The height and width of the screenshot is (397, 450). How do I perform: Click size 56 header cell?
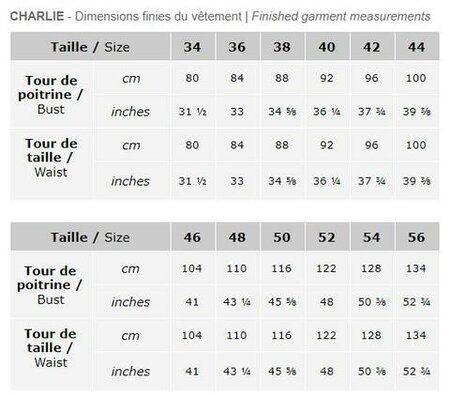point(417,237)
